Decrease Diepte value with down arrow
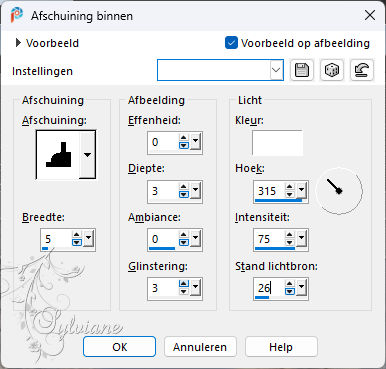 point(184,195)
